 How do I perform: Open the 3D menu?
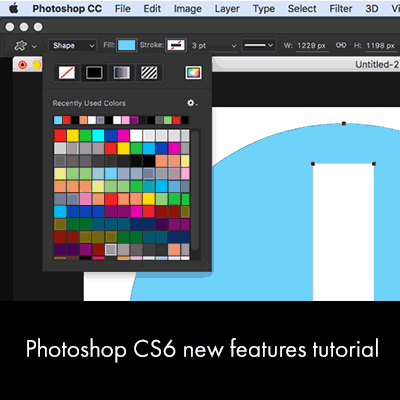372,9
